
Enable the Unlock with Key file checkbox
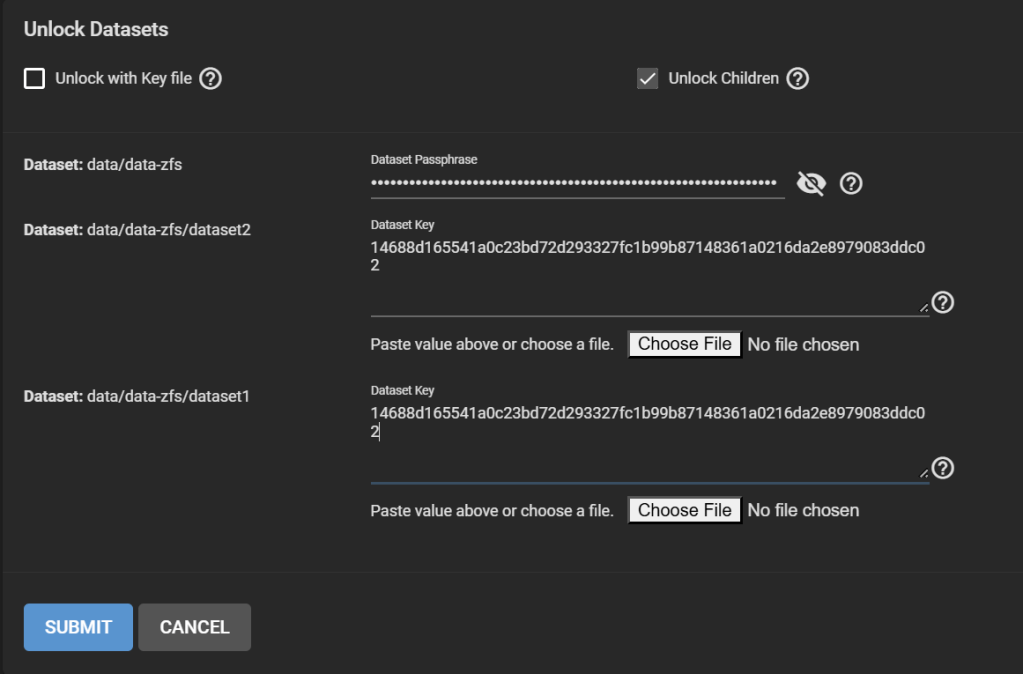click(x=35, y=79)
